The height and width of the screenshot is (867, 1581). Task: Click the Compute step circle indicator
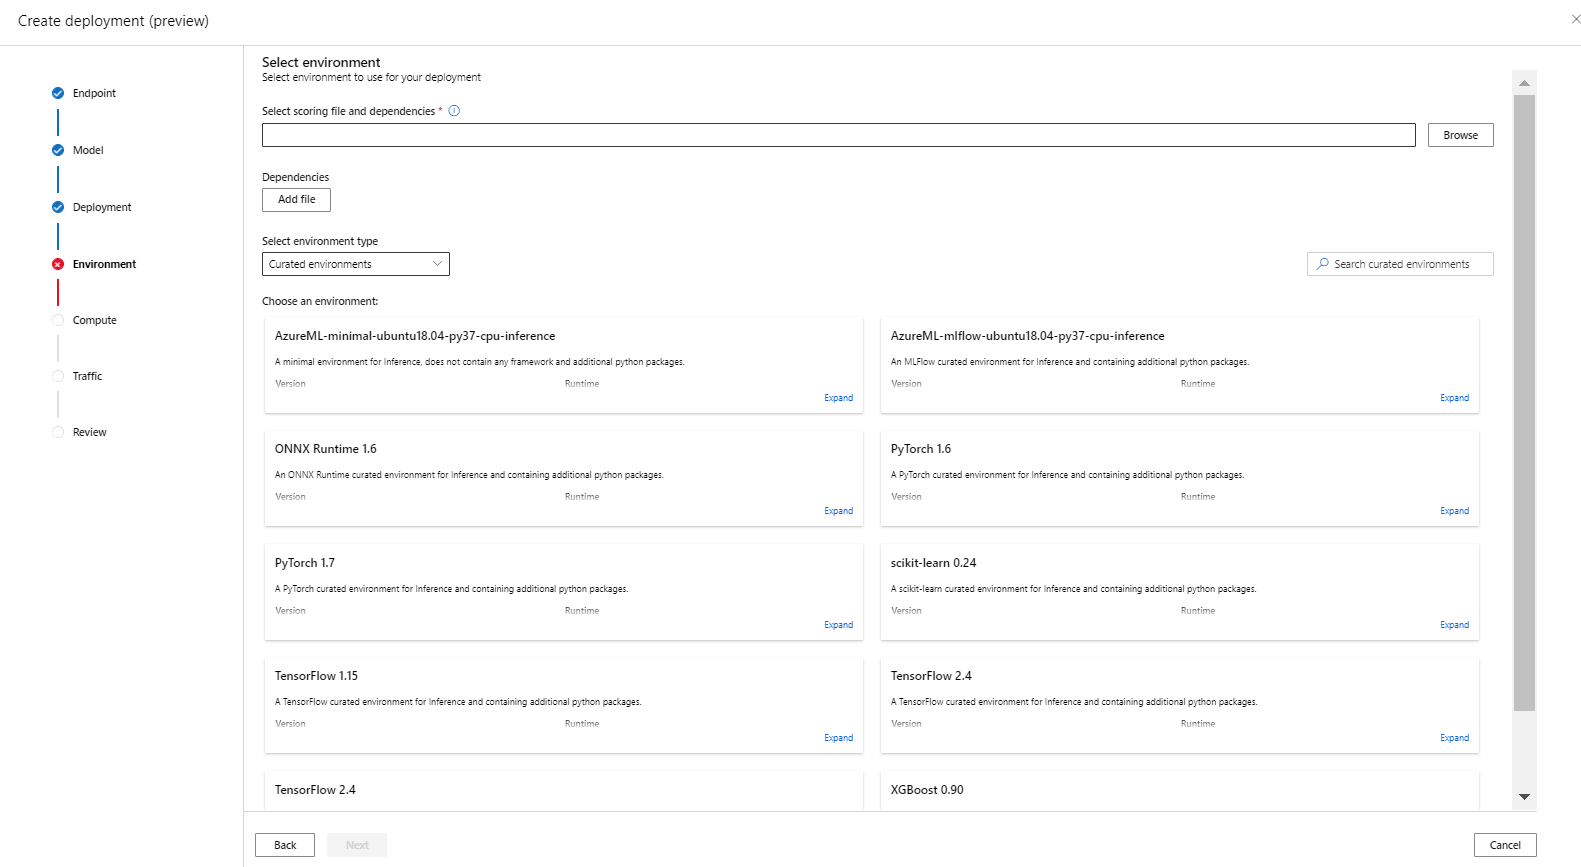coord(58,320)
